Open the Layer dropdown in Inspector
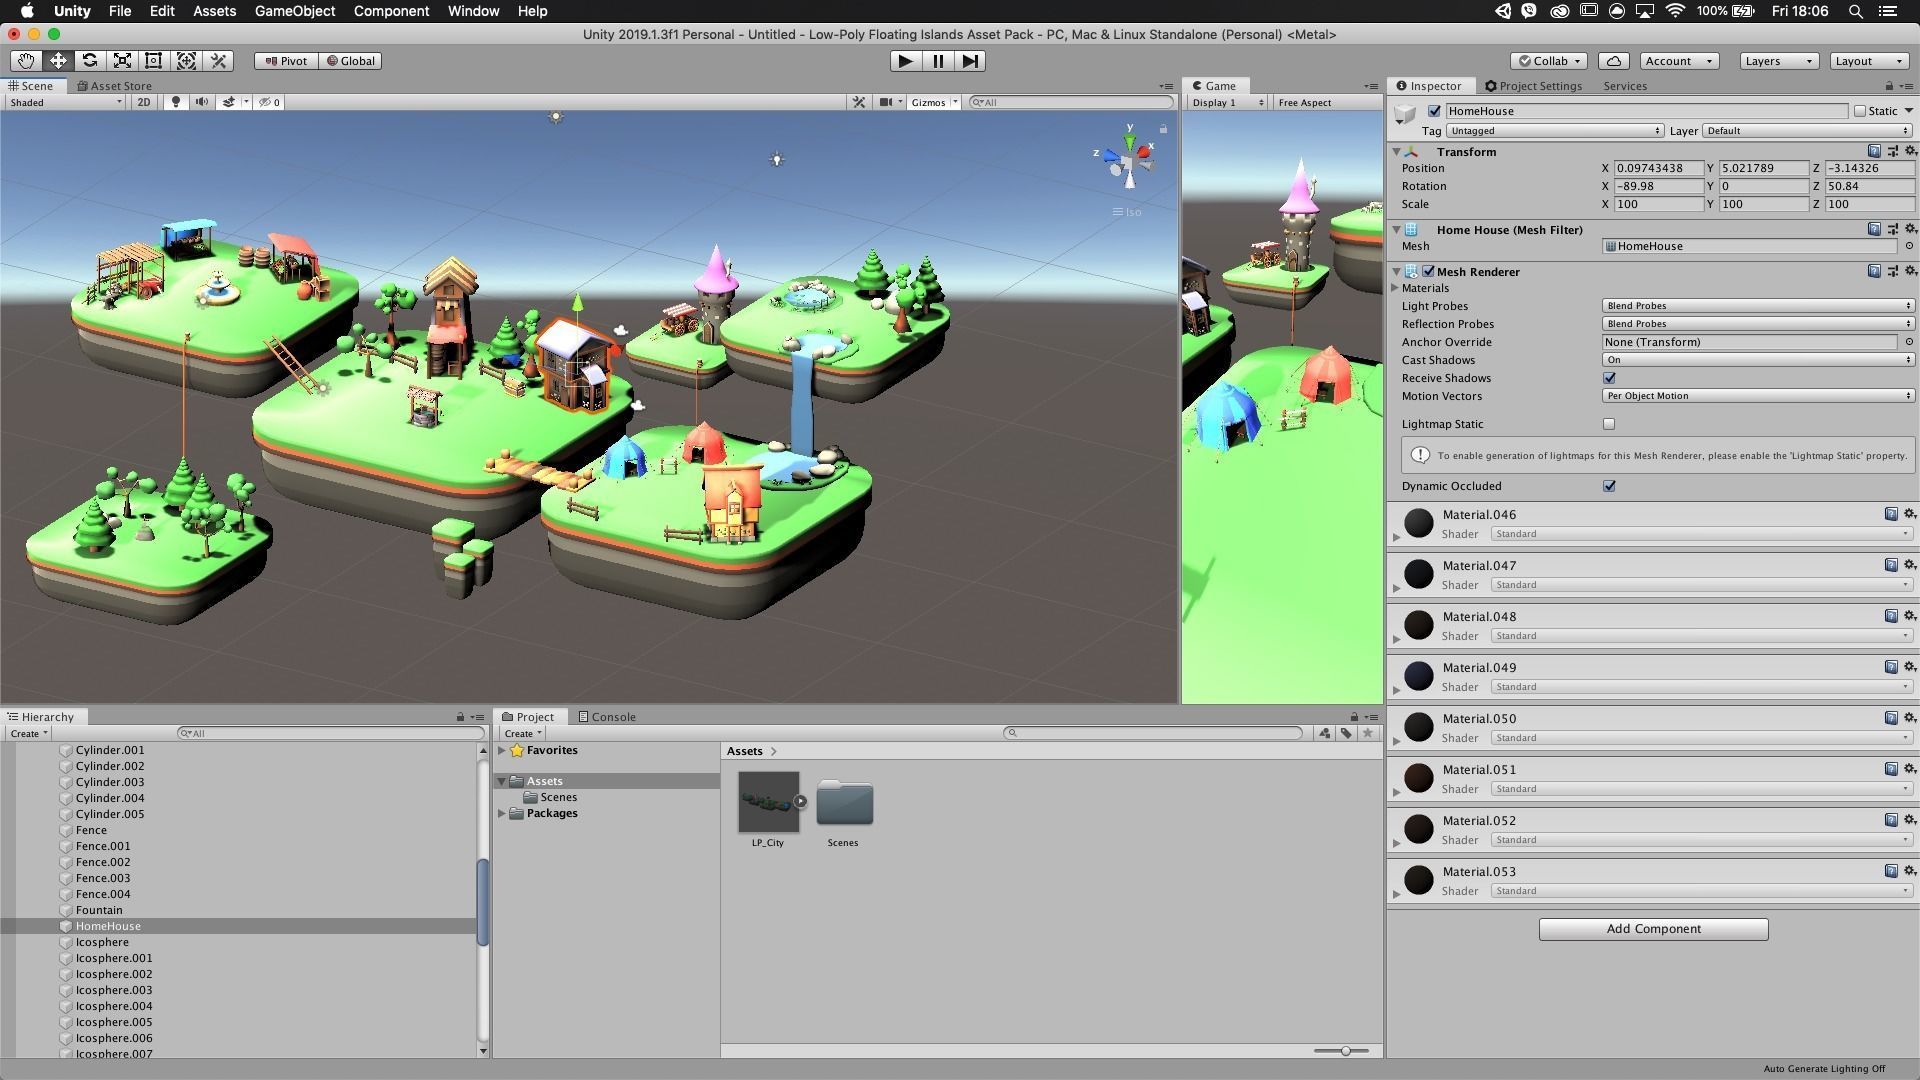This screenshot has width=1920, height=1080. [x=1808, y=131]
